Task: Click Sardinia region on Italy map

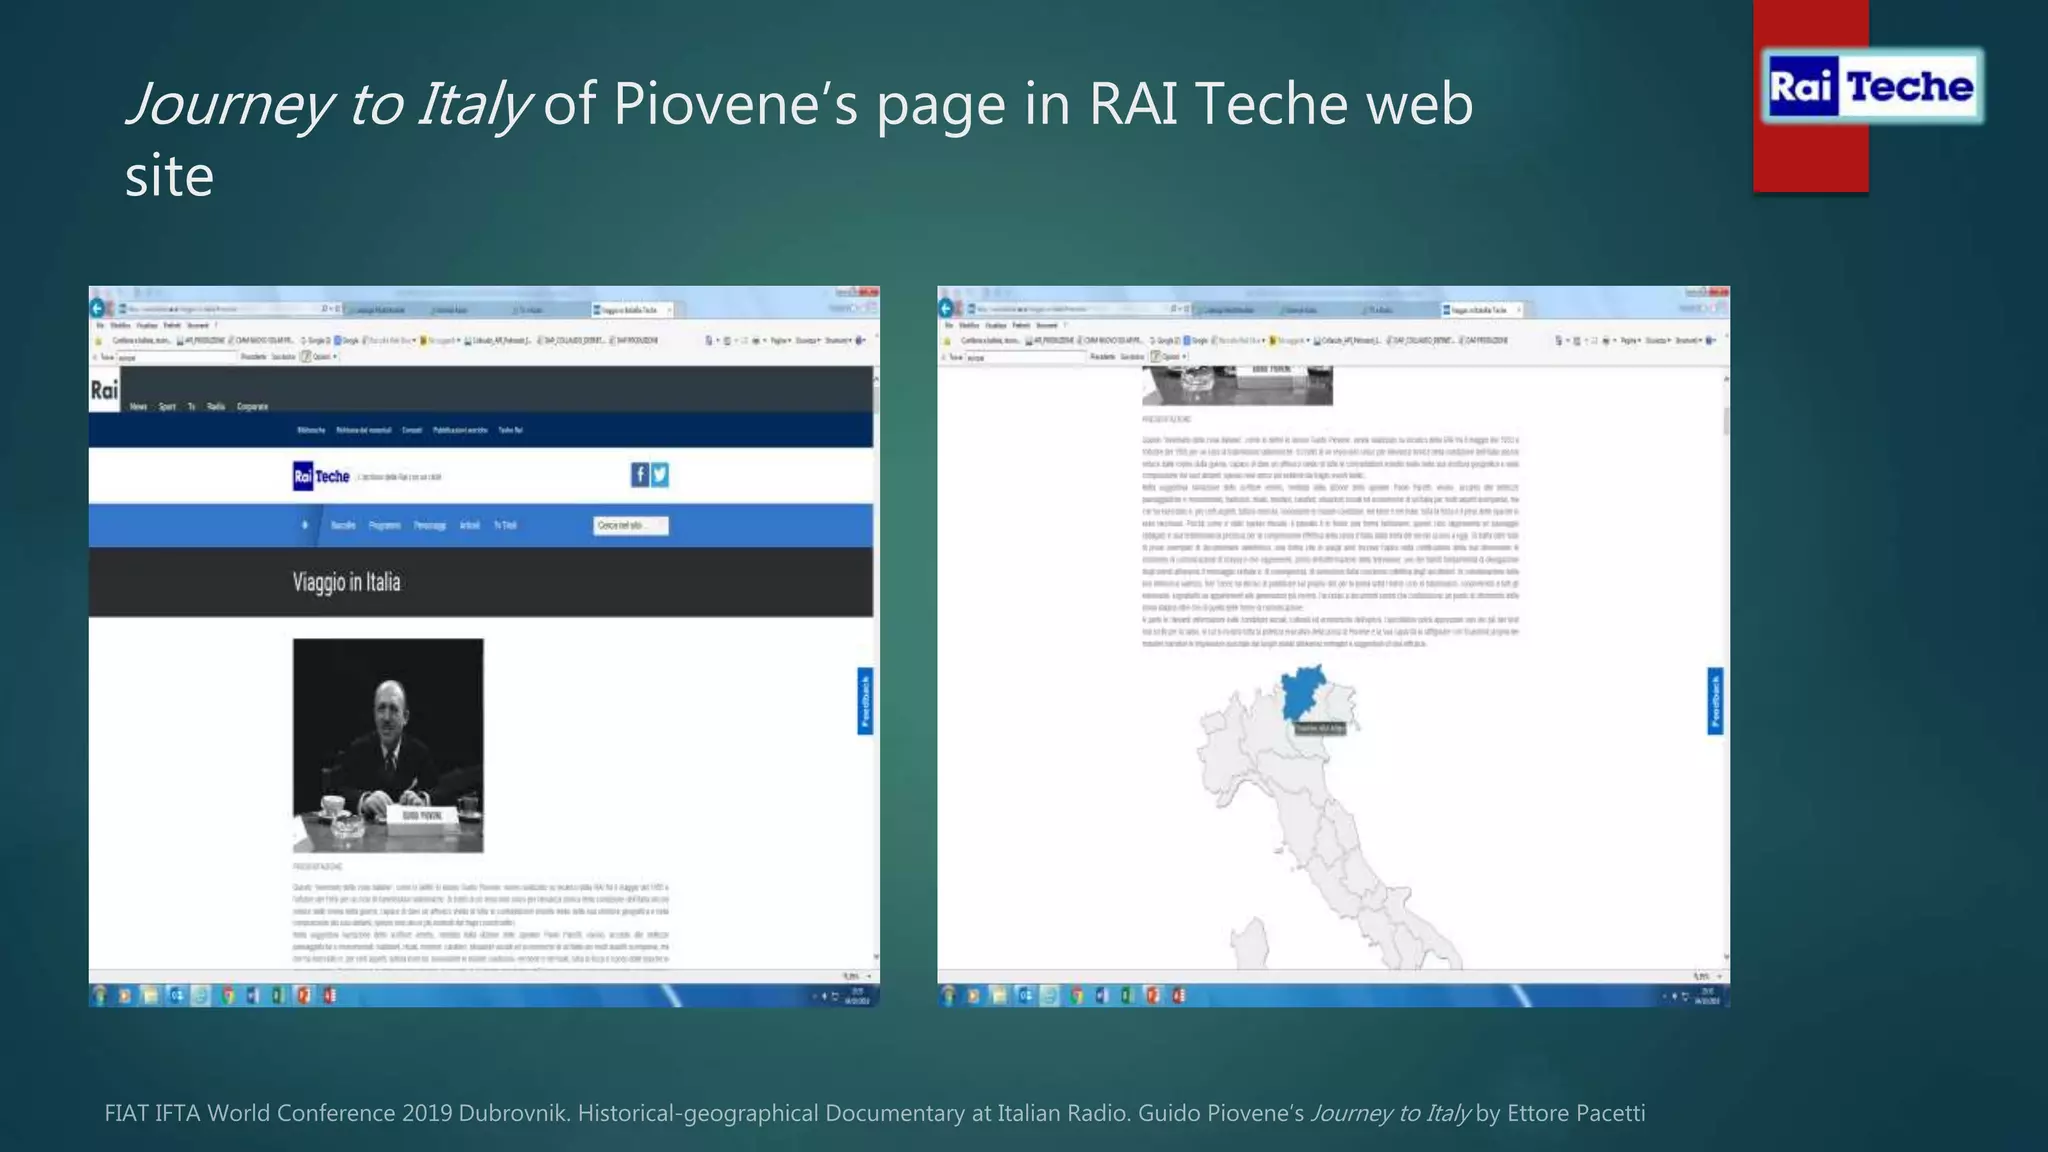Action: pos(1250,945)
